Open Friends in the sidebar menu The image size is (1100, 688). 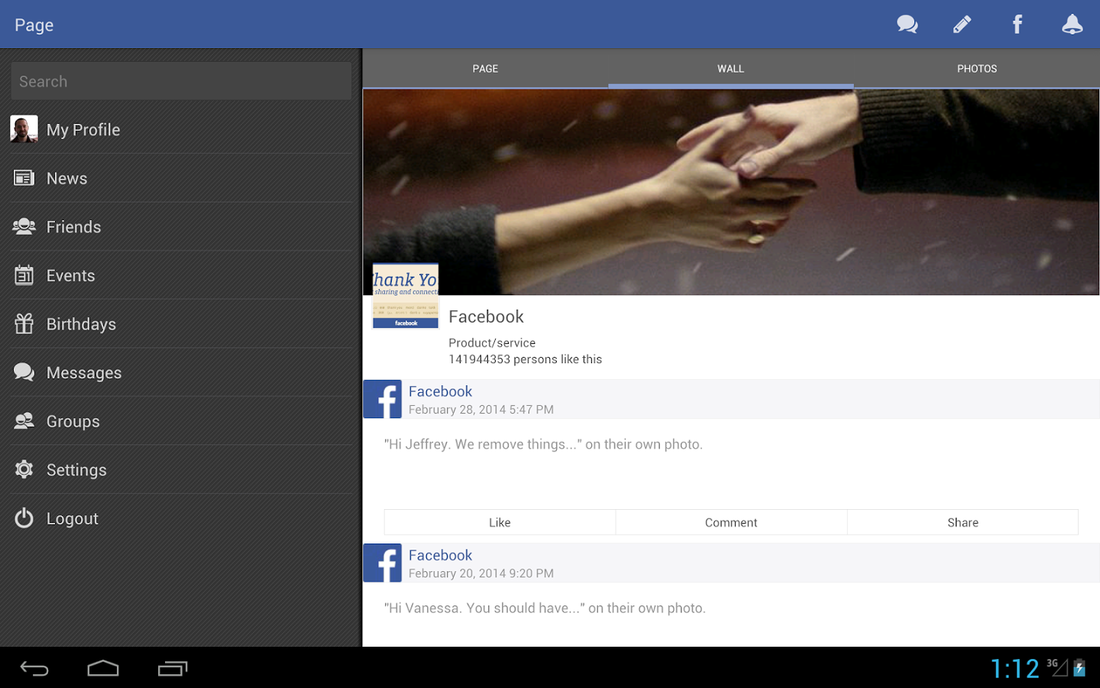181,227
